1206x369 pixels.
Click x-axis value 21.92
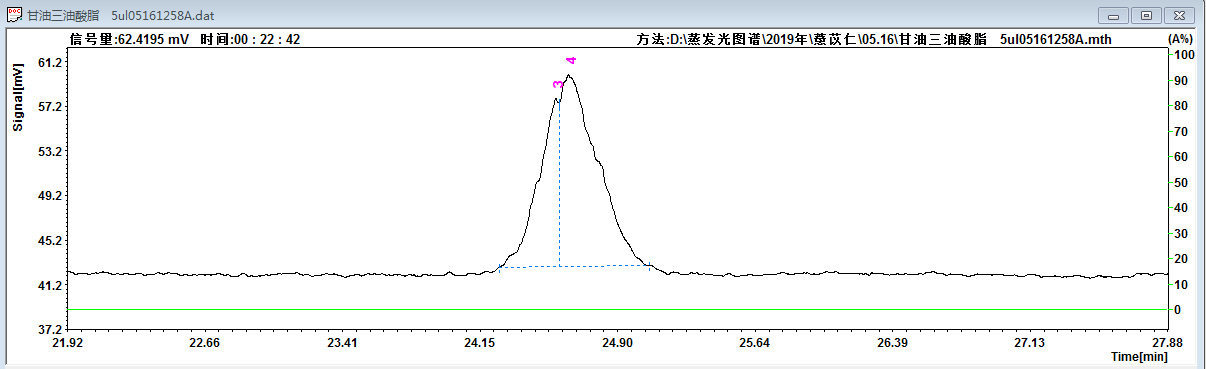pyautogui.click(x=67, y=343)
